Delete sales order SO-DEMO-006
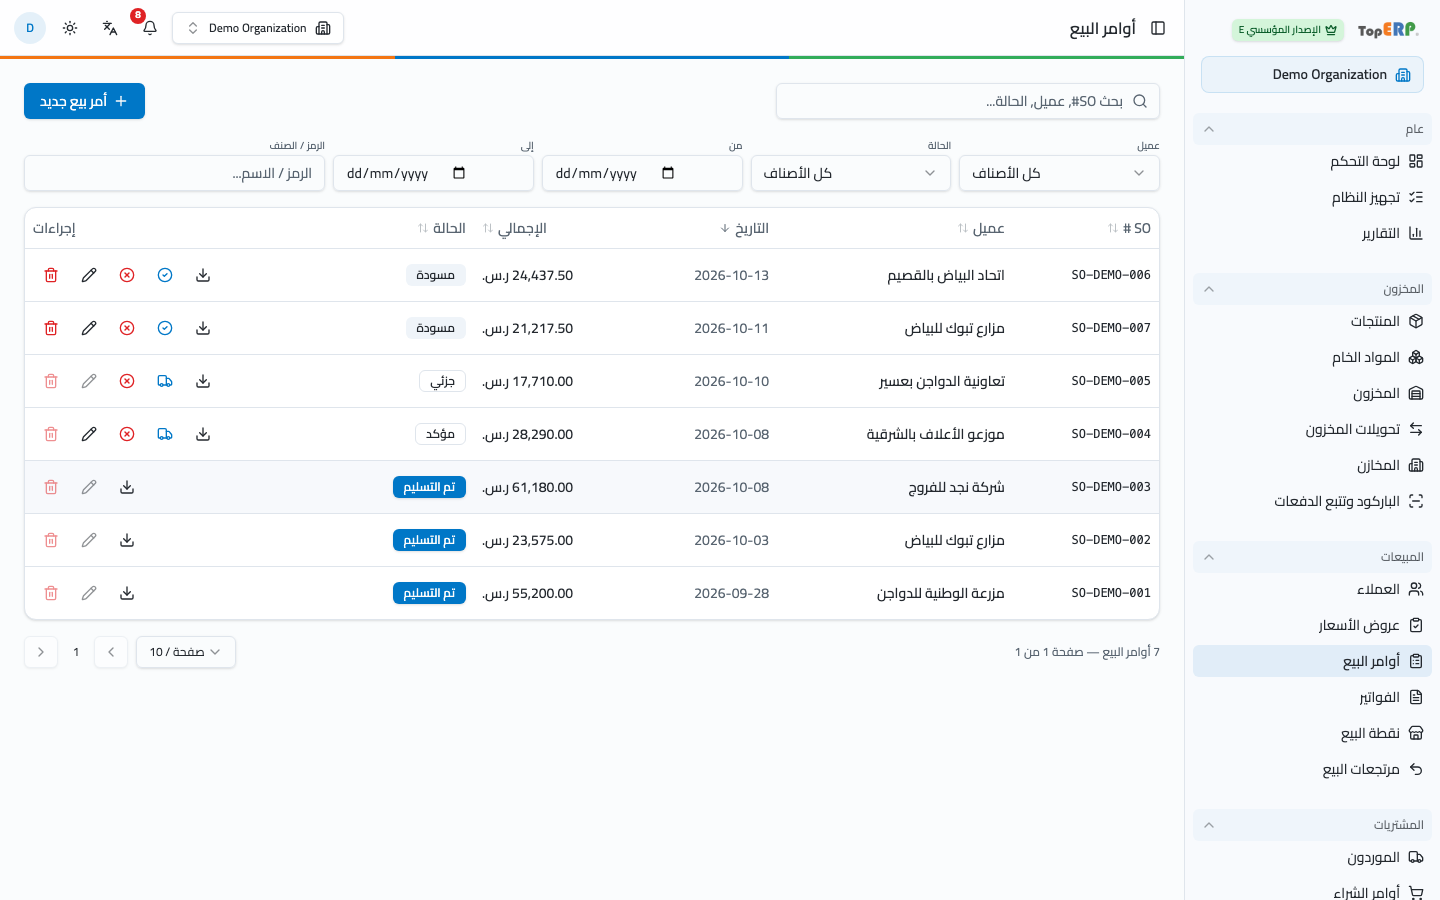 pos(51,275)
